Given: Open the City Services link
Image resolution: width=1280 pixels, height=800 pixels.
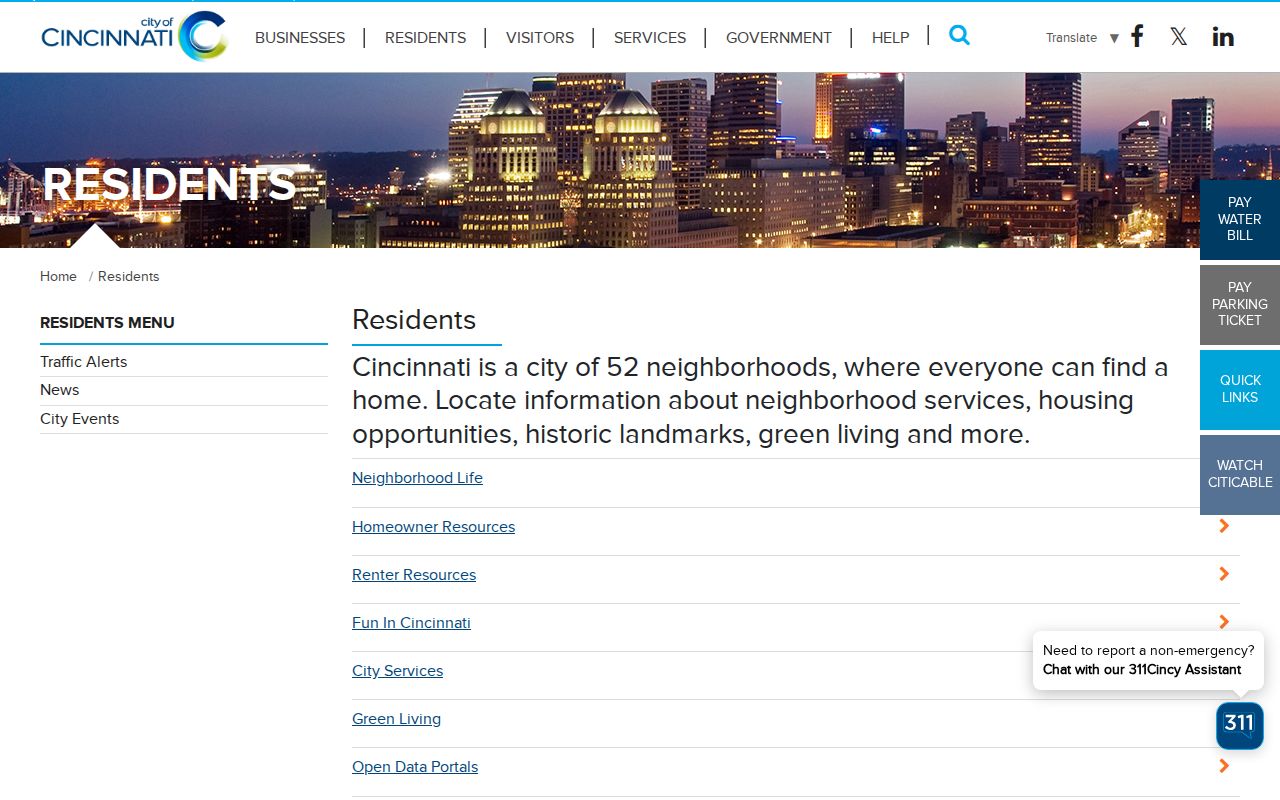Looking at the screenshot, I should pyautogui.click(x=397, y=671).
